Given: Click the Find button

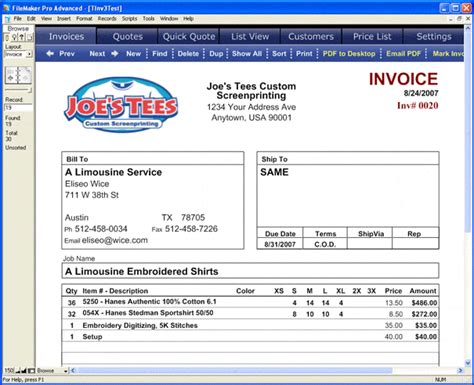Looking at the screenshot, I should point(160,53).
